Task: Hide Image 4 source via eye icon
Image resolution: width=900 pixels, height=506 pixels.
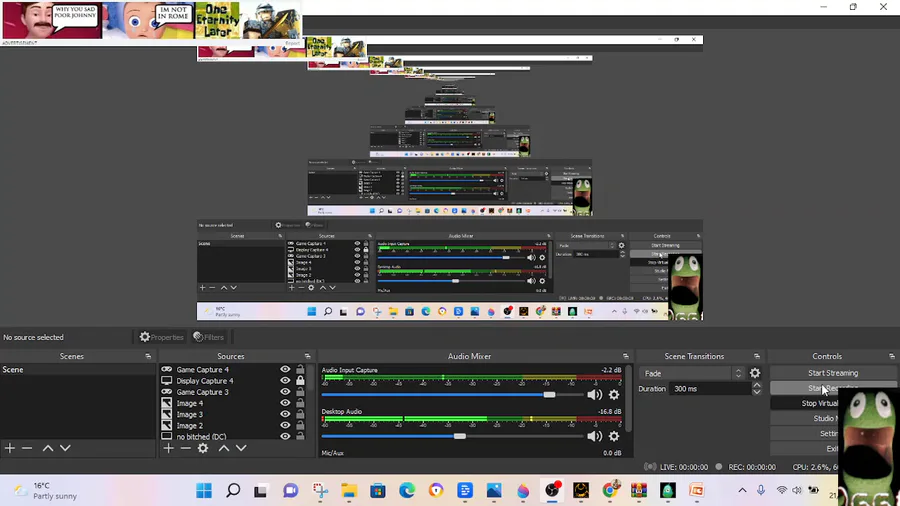Action: click(x=285, y=403)
